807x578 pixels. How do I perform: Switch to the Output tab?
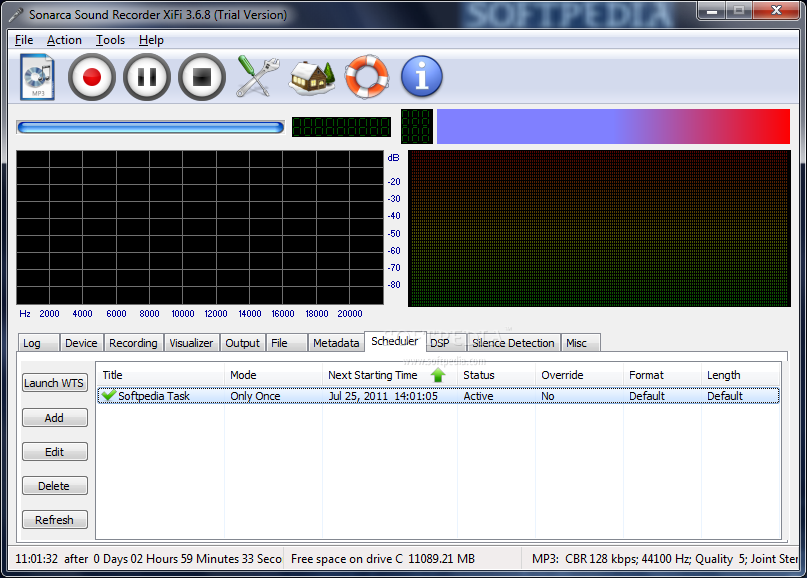pyautogui.click(x=242, y=343)
